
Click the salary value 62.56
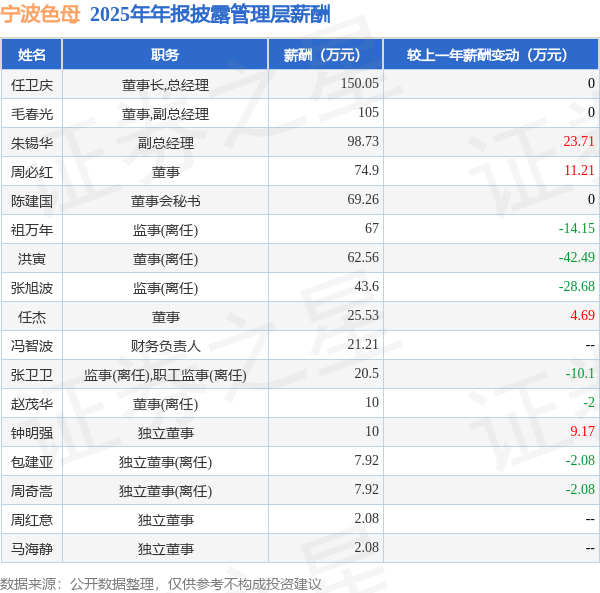click(x=363, y=258)
